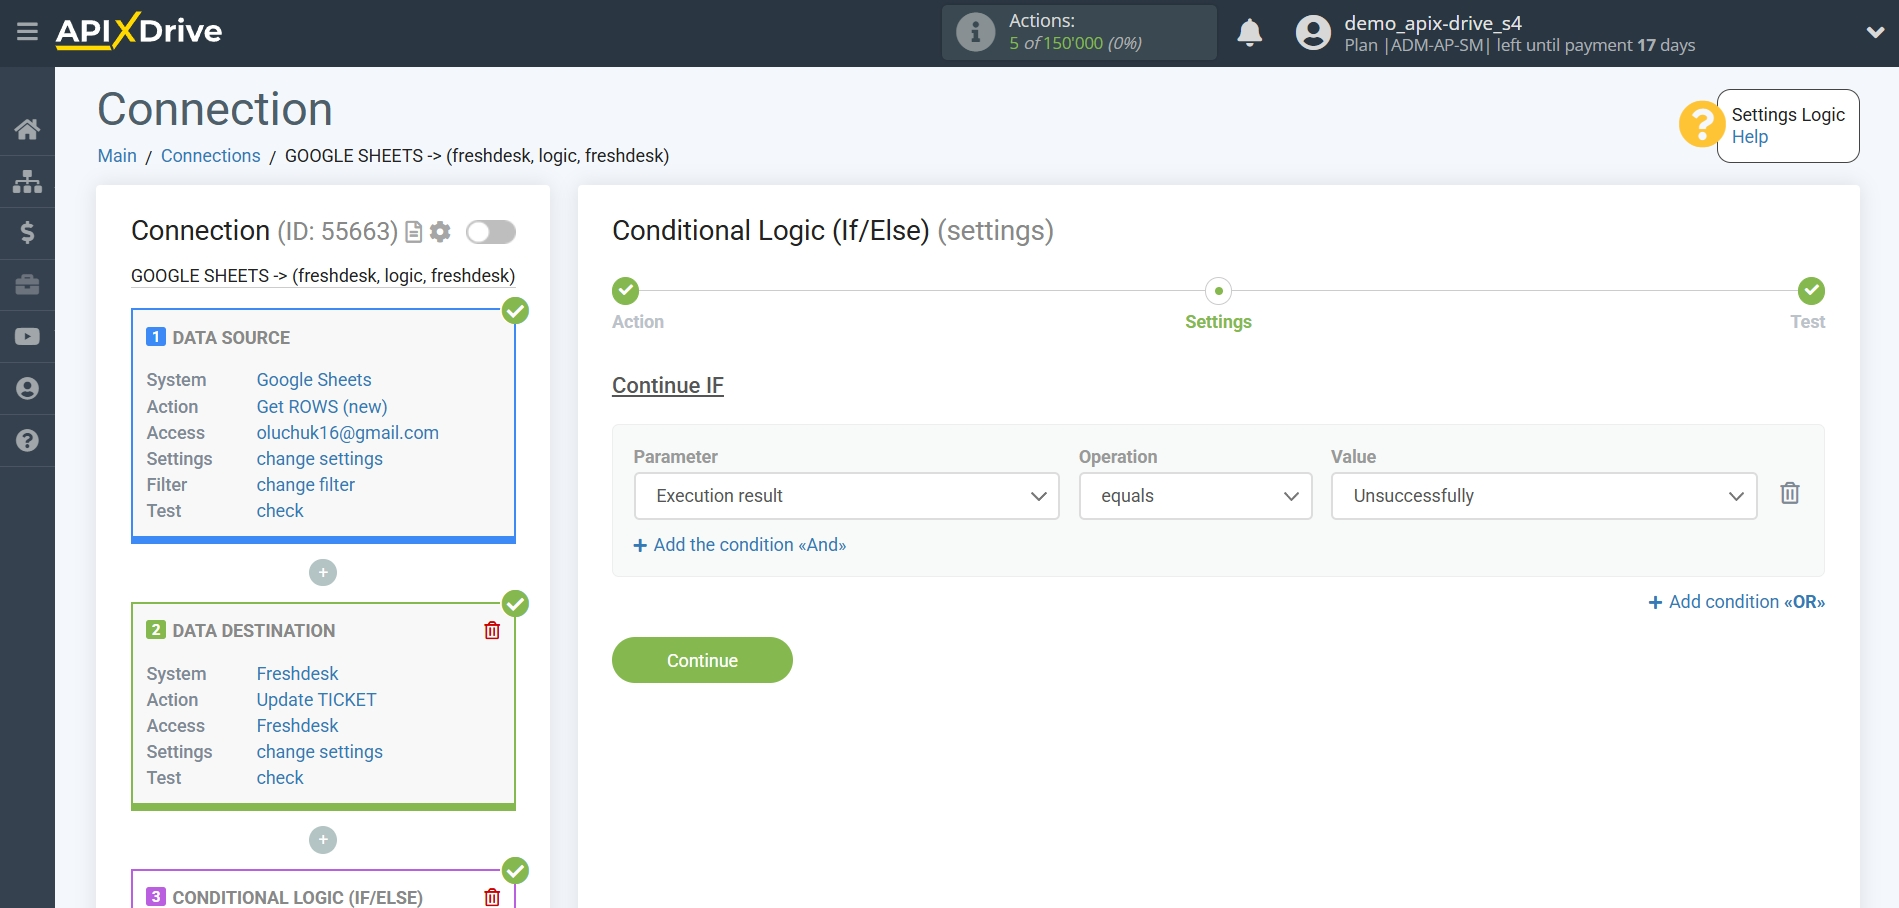Open the connection document icon
This screenshot has height=908, width=1899.
click(413, 232)
